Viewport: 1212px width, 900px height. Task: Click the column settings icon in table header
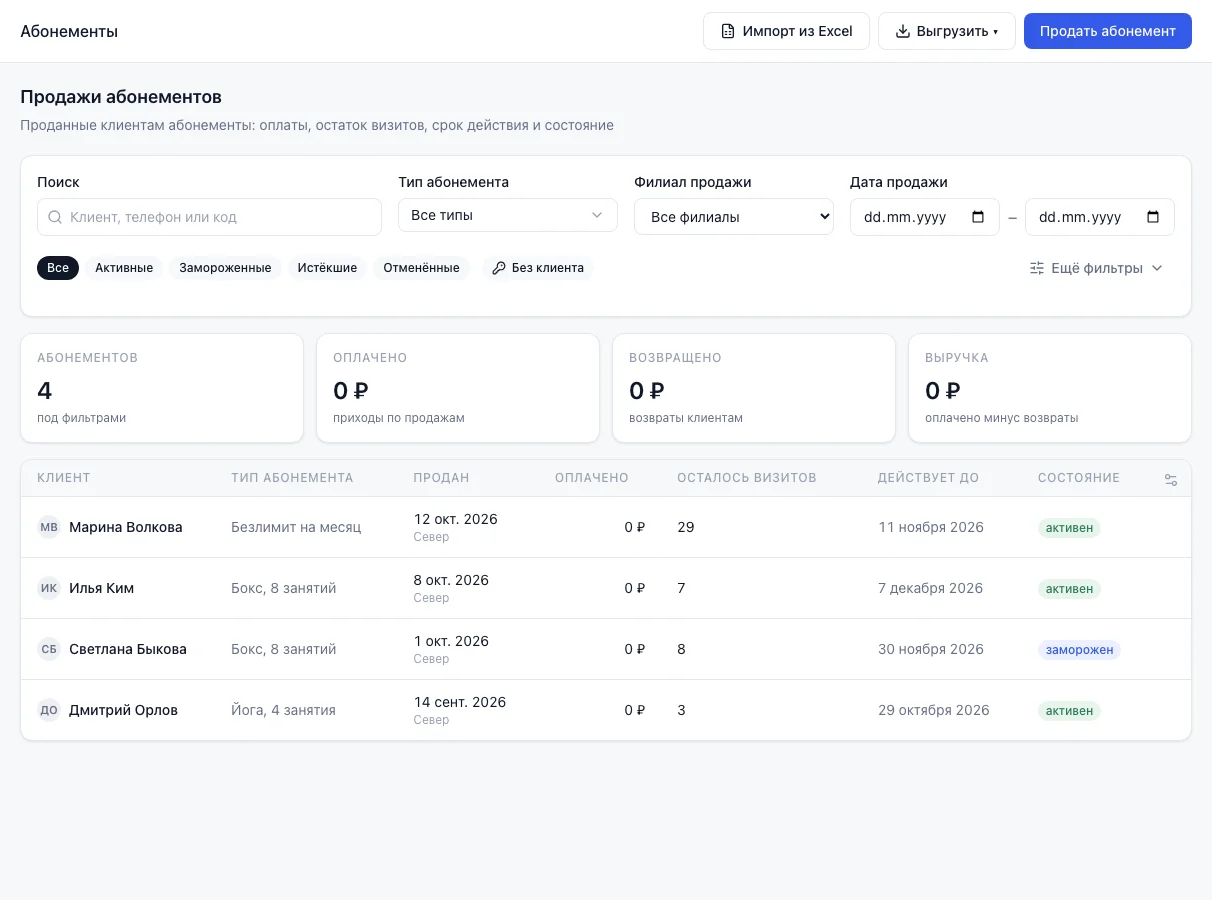(1171, 480)
